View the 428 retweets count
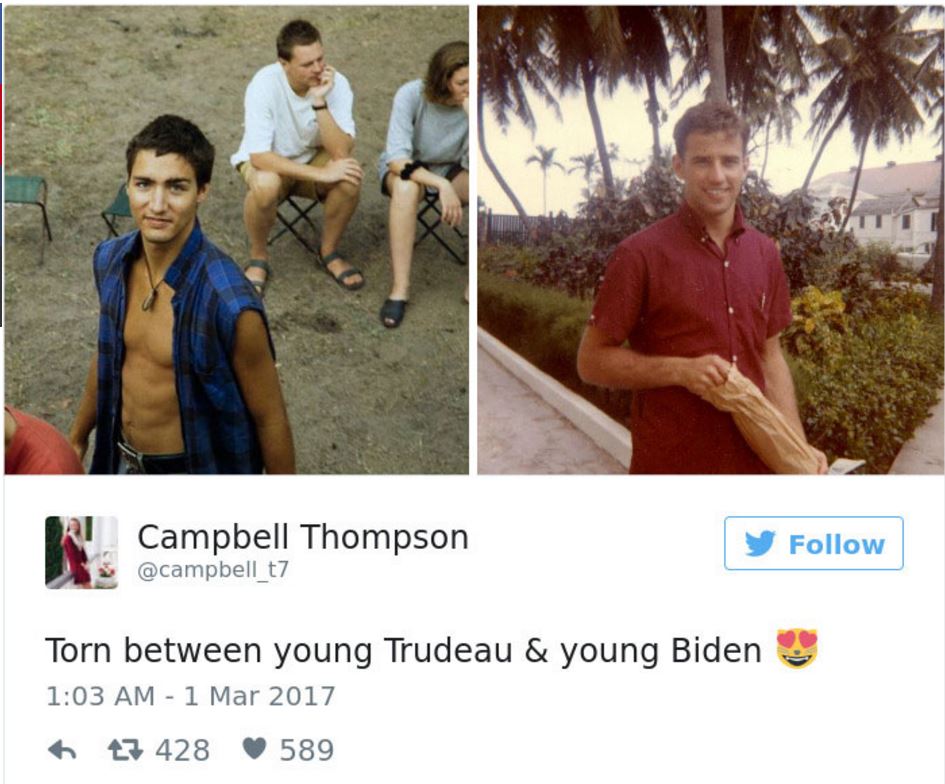945x784 pixels. pos(183,750)
